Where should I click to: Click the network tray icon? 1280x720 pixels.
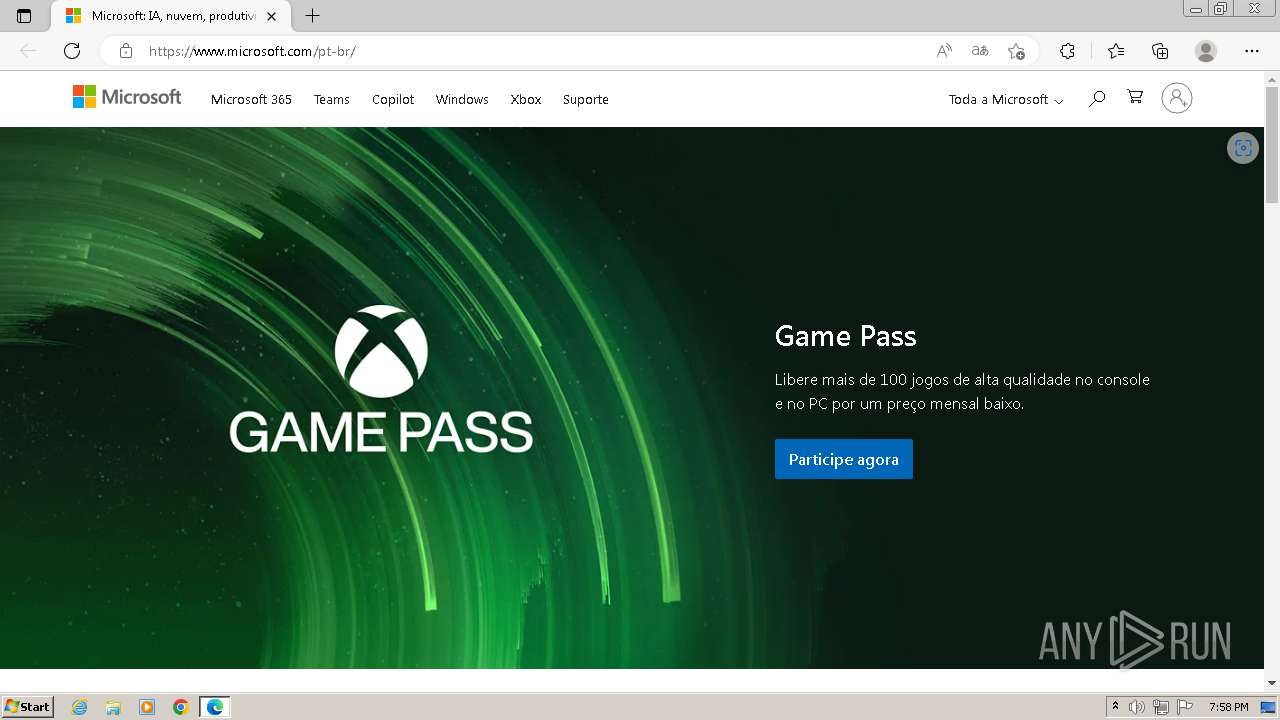(x=1161, y=707)
